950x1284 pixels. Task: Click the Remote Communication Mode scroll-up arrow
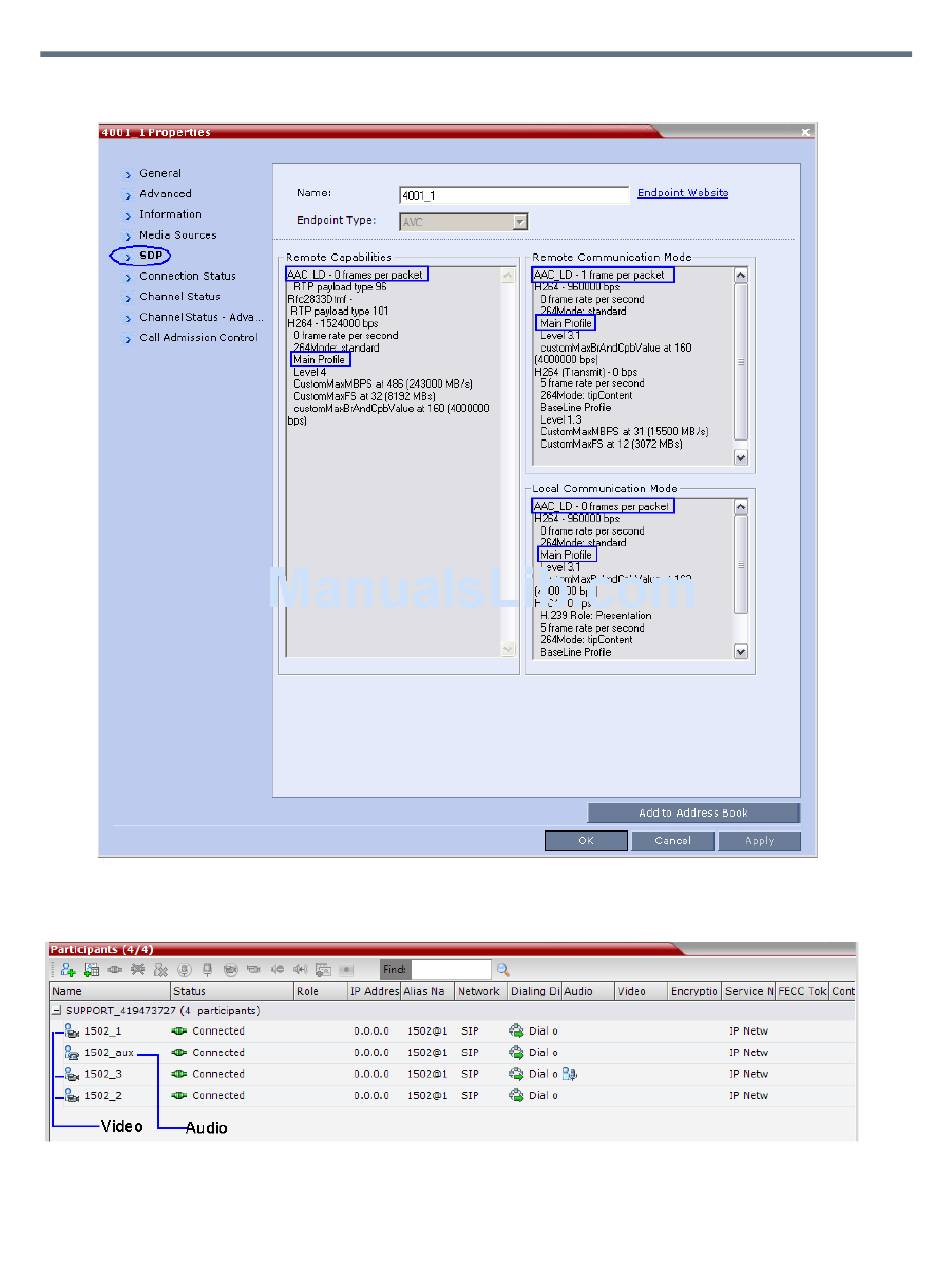pyautogui.click(x=741, y=276)
